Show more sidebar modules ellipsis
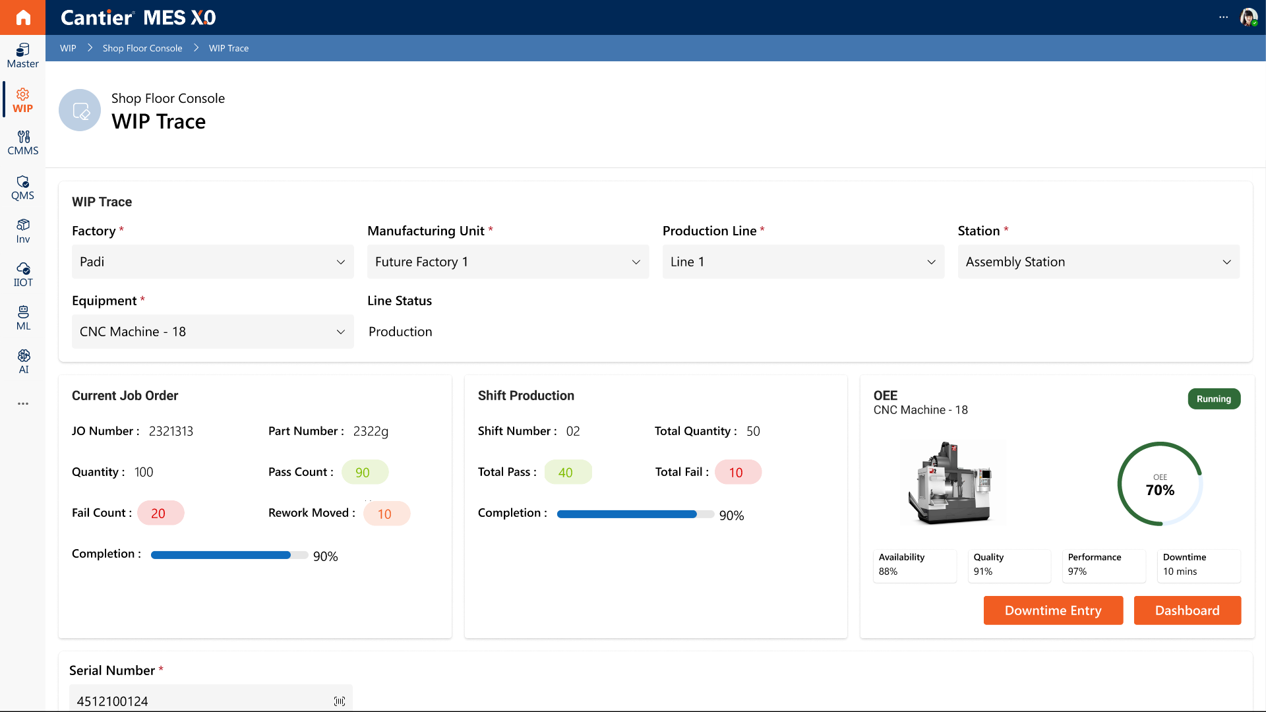1266x712 pixels. [23, 404]
